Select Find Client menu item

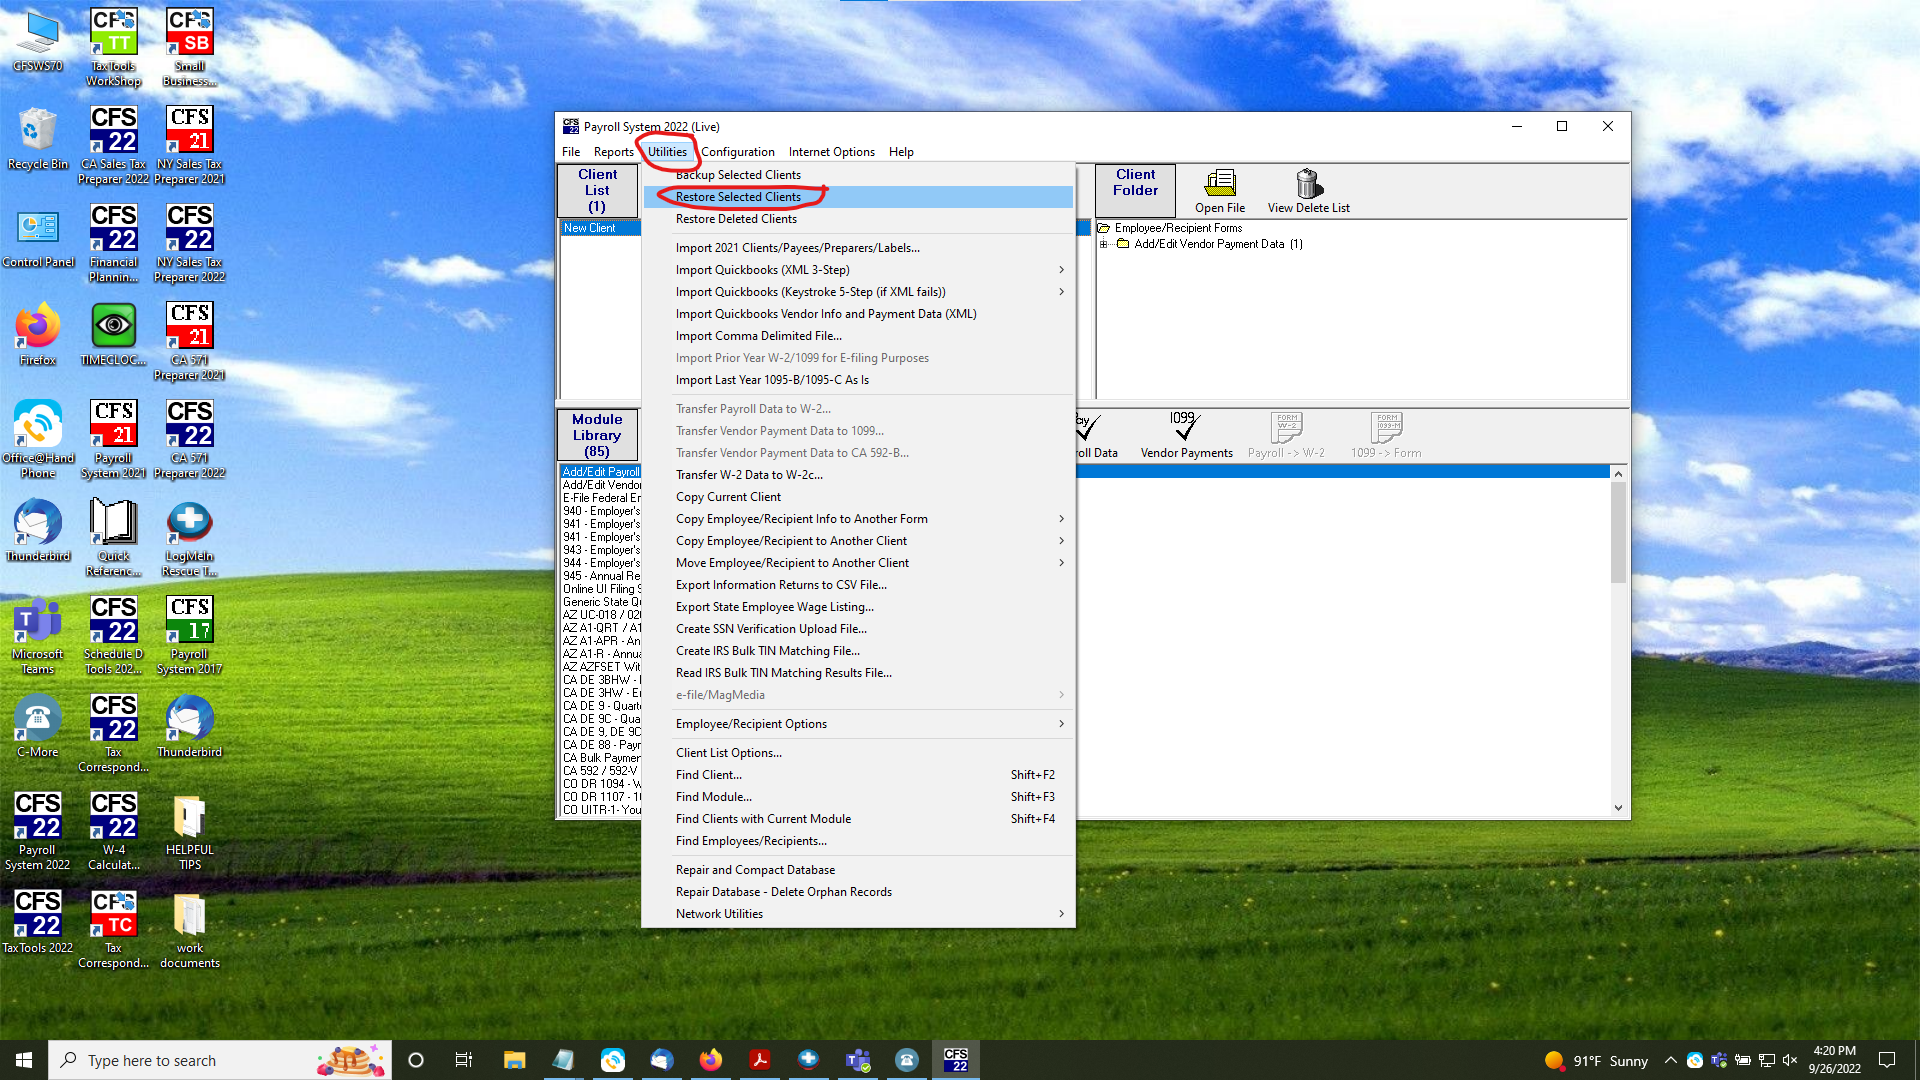coord(858,775)
